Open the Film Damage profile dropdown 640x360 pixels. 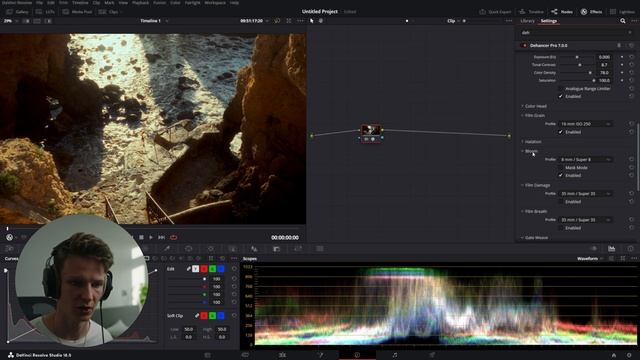click(585, 193)
